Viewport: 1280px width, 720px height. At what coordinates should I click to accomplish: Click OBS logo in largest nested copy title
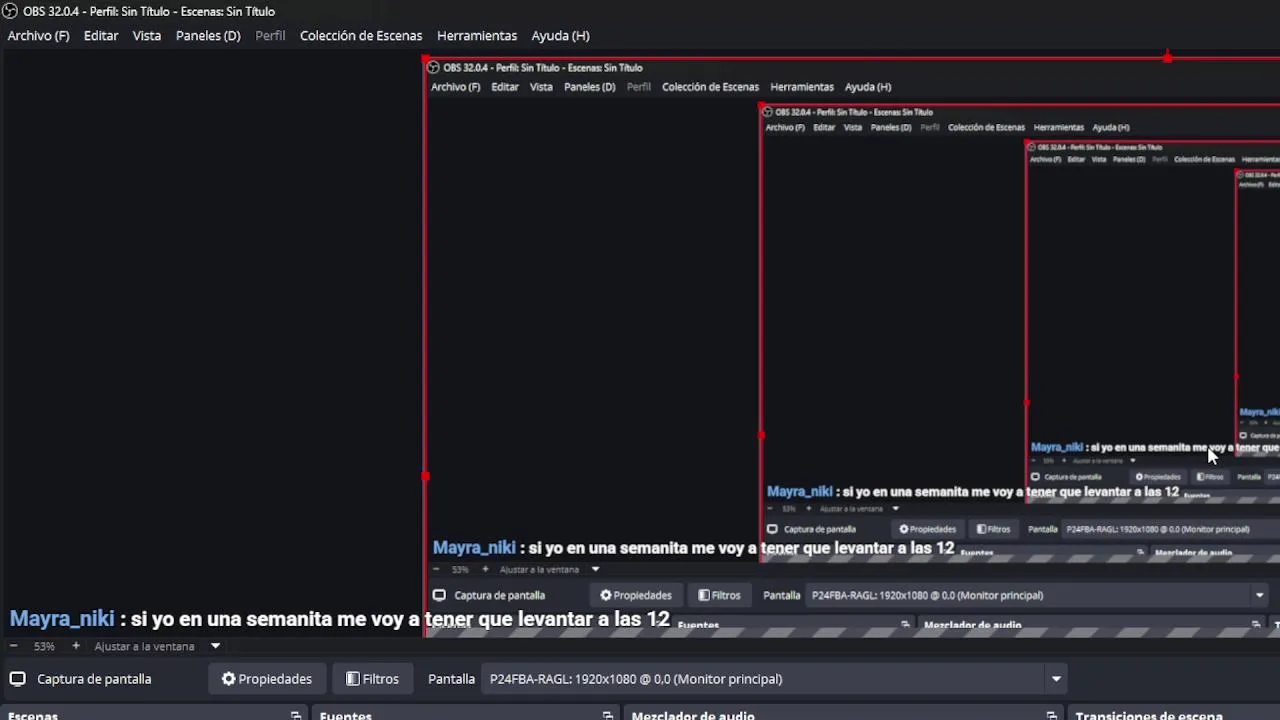(433, 67)
